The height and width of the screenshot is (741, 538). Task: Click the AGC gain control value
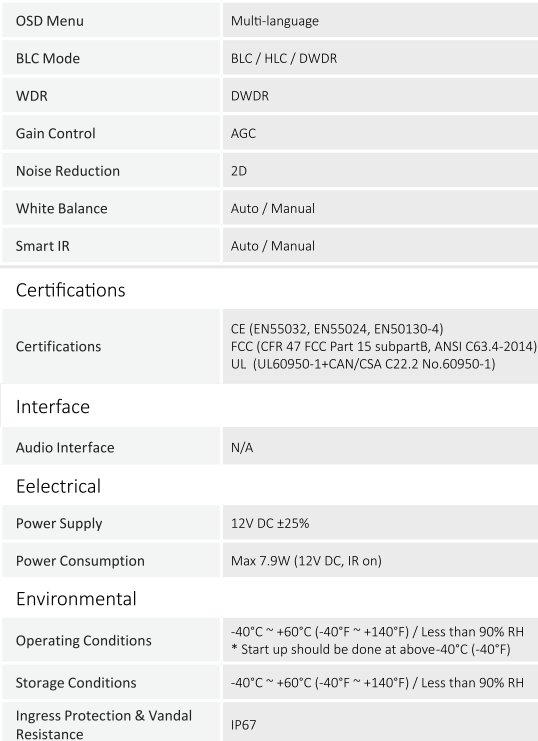[243, 133]
